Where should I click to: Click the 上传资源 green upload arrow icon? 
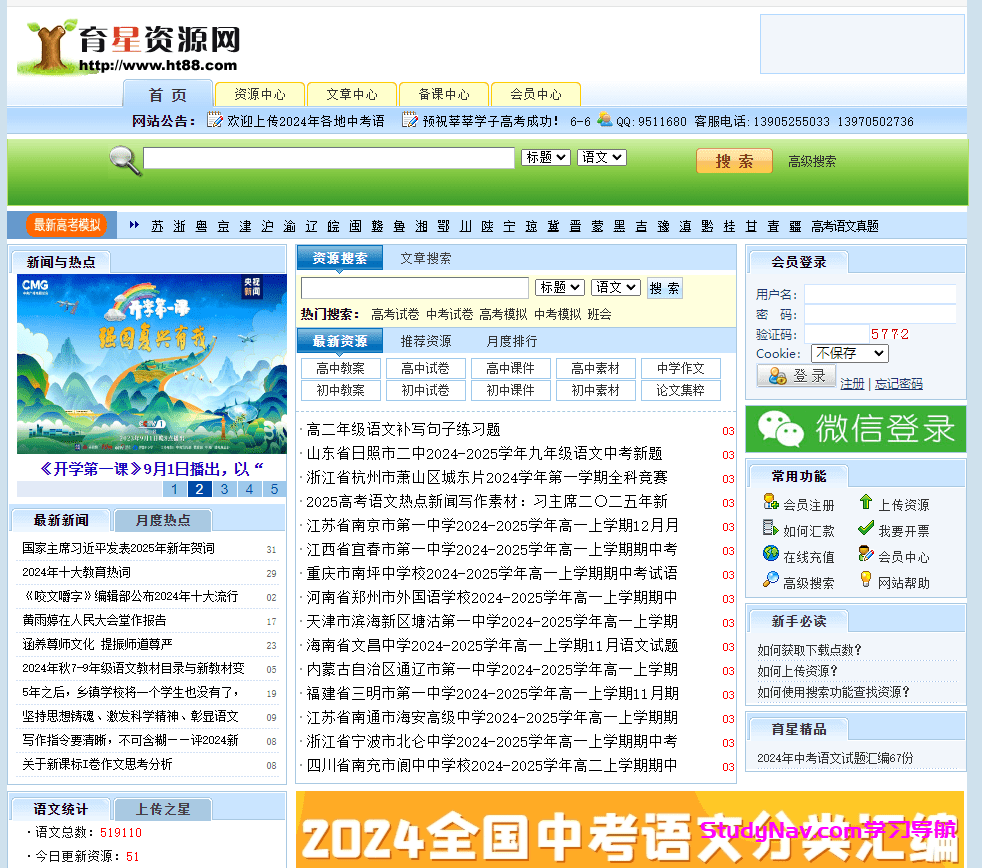866,503
